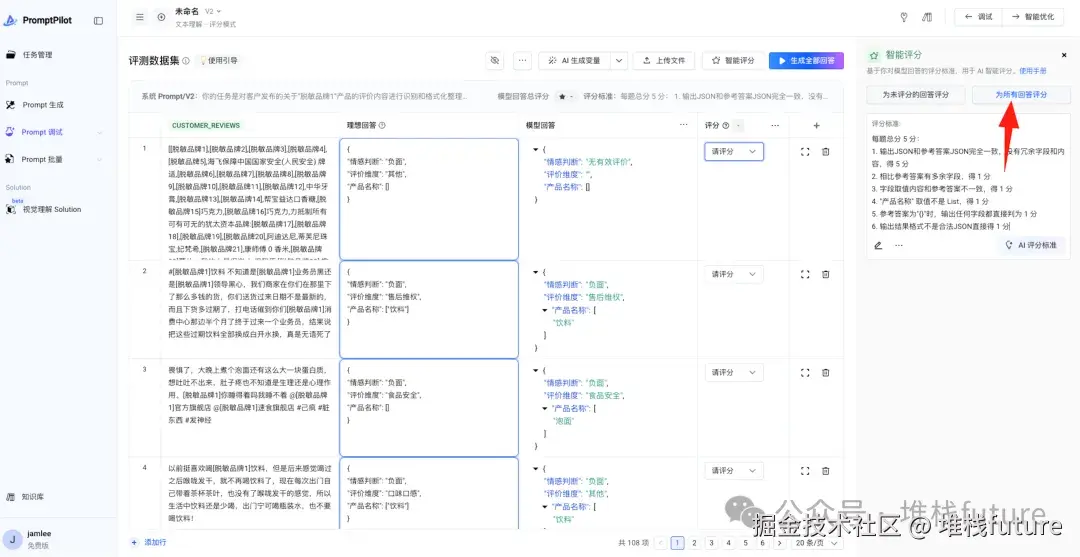This screenshot has width=1080, height=557.
Task: Delete row 1 with the trash icon
Action: (x=825, y=151)
